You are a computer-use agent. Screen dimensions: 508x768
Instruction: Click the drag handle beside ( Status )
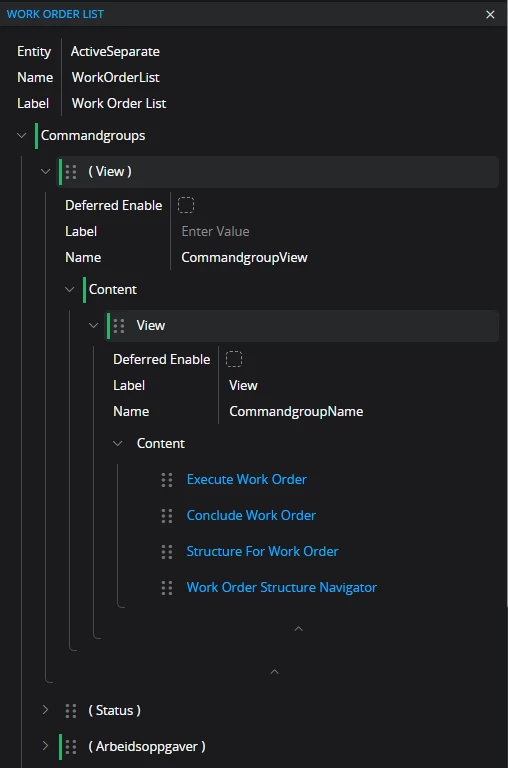[x=71, y=711]
